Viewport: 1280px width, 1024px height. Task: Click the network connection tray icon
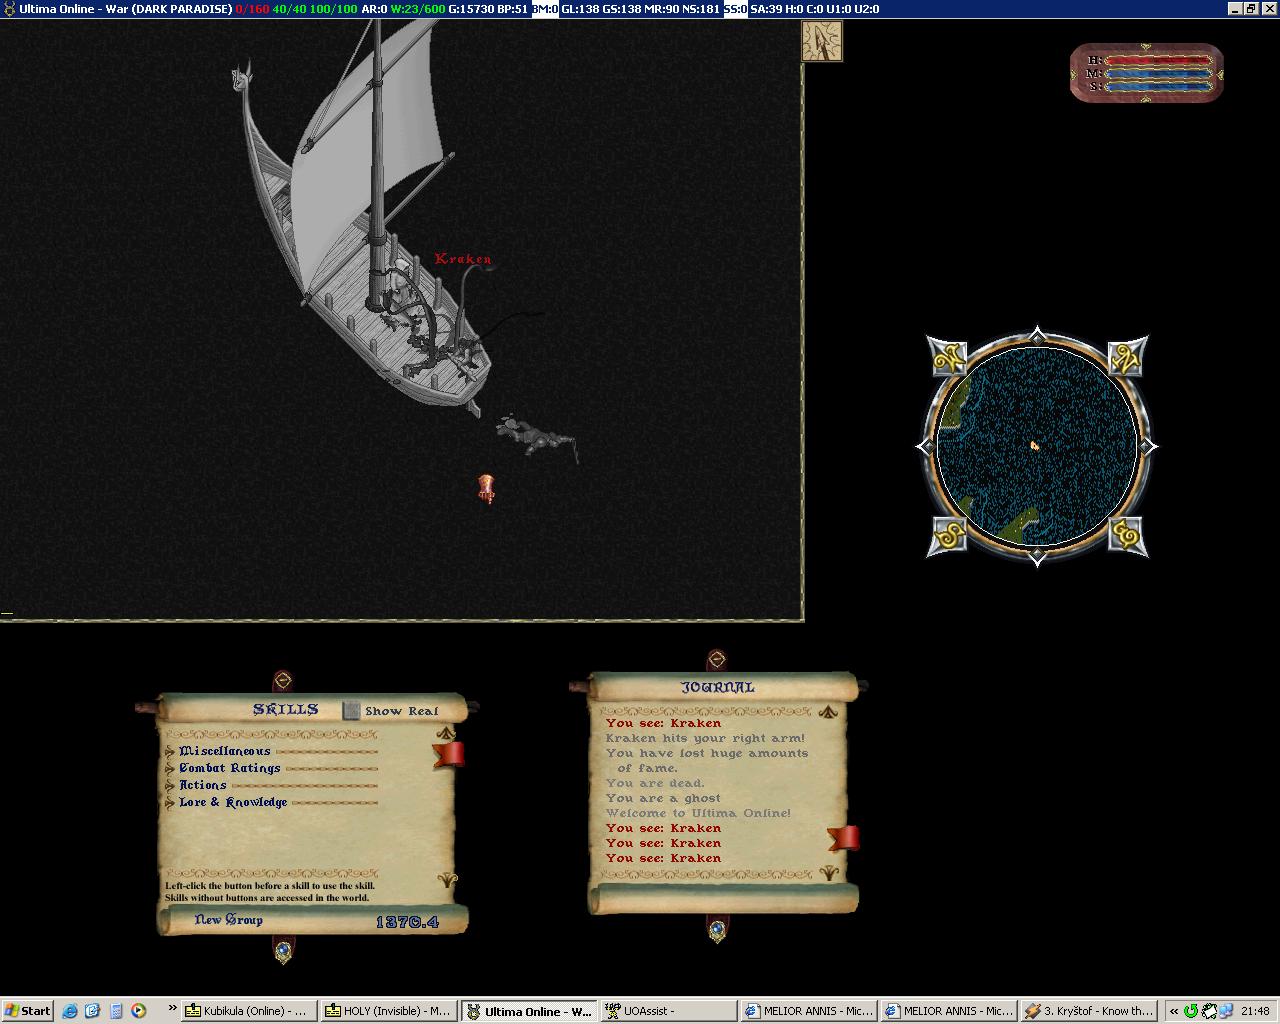(x=1225, y=1011)
